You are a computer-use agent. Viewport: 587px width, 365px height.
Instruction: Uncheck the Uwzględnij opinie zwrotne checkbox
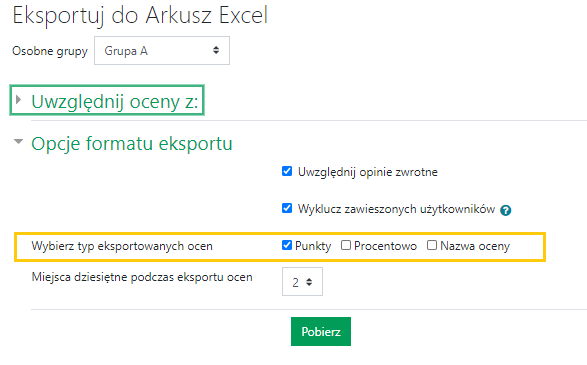tap(287, 171)
